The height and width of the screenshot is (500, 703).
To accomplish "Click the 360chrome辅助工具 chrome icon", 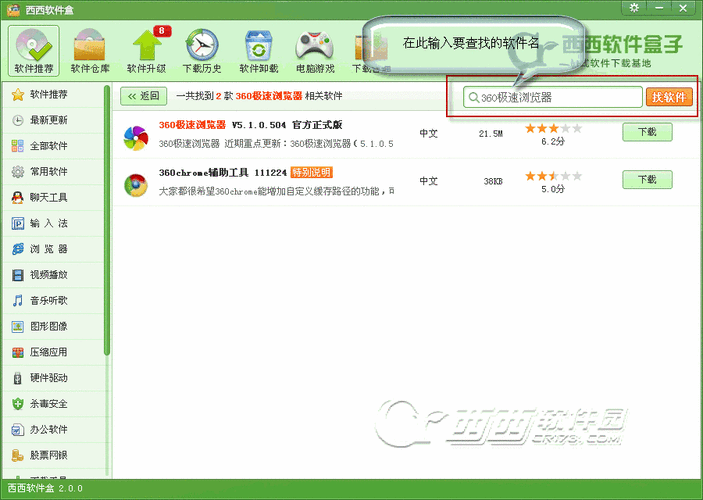I will click(136, 185).
